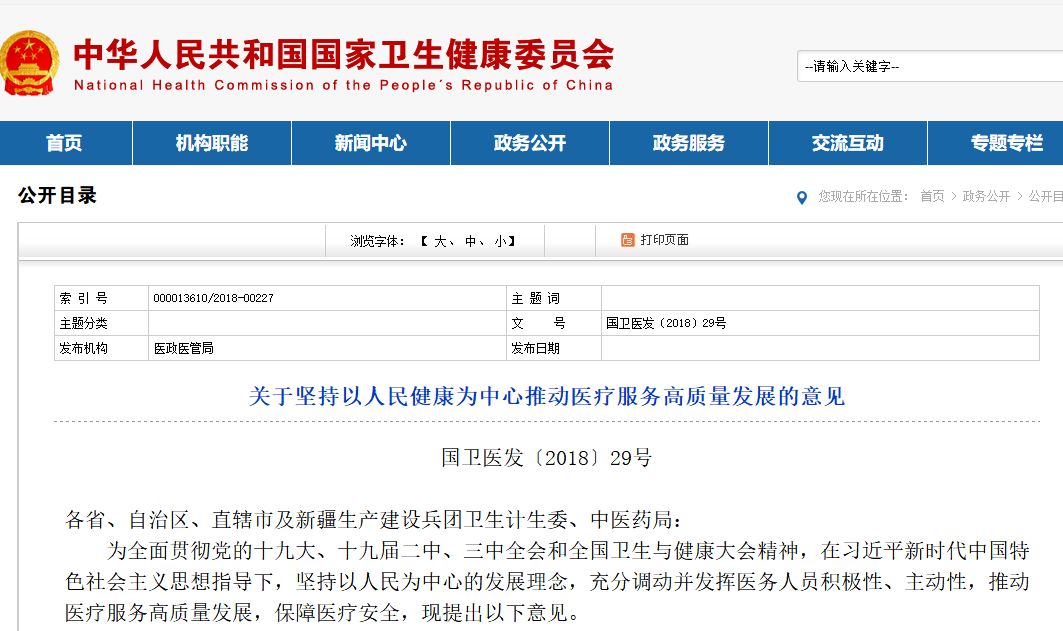Click the location pin icon
Screen dimensions: 1063x631
[x=802, y=197]
